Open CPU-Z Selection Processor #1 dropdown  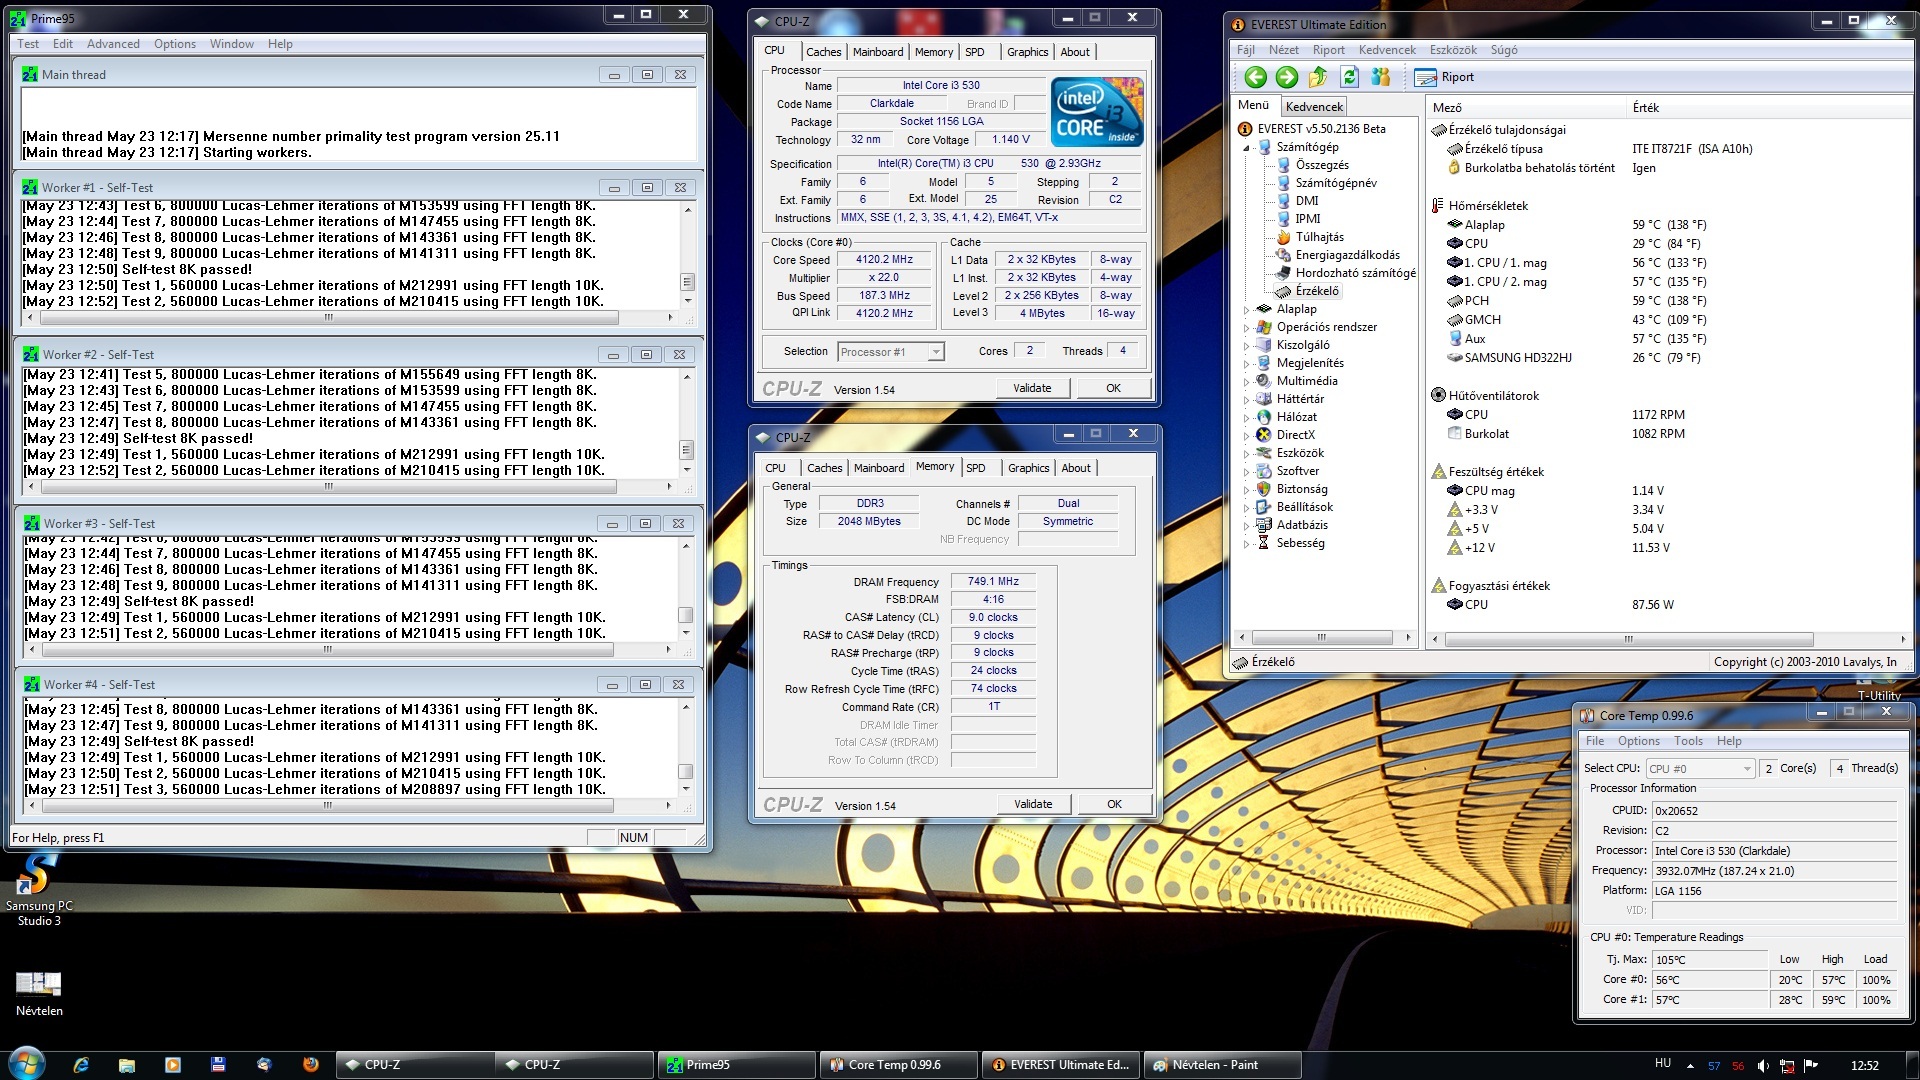tap(891, 352)
